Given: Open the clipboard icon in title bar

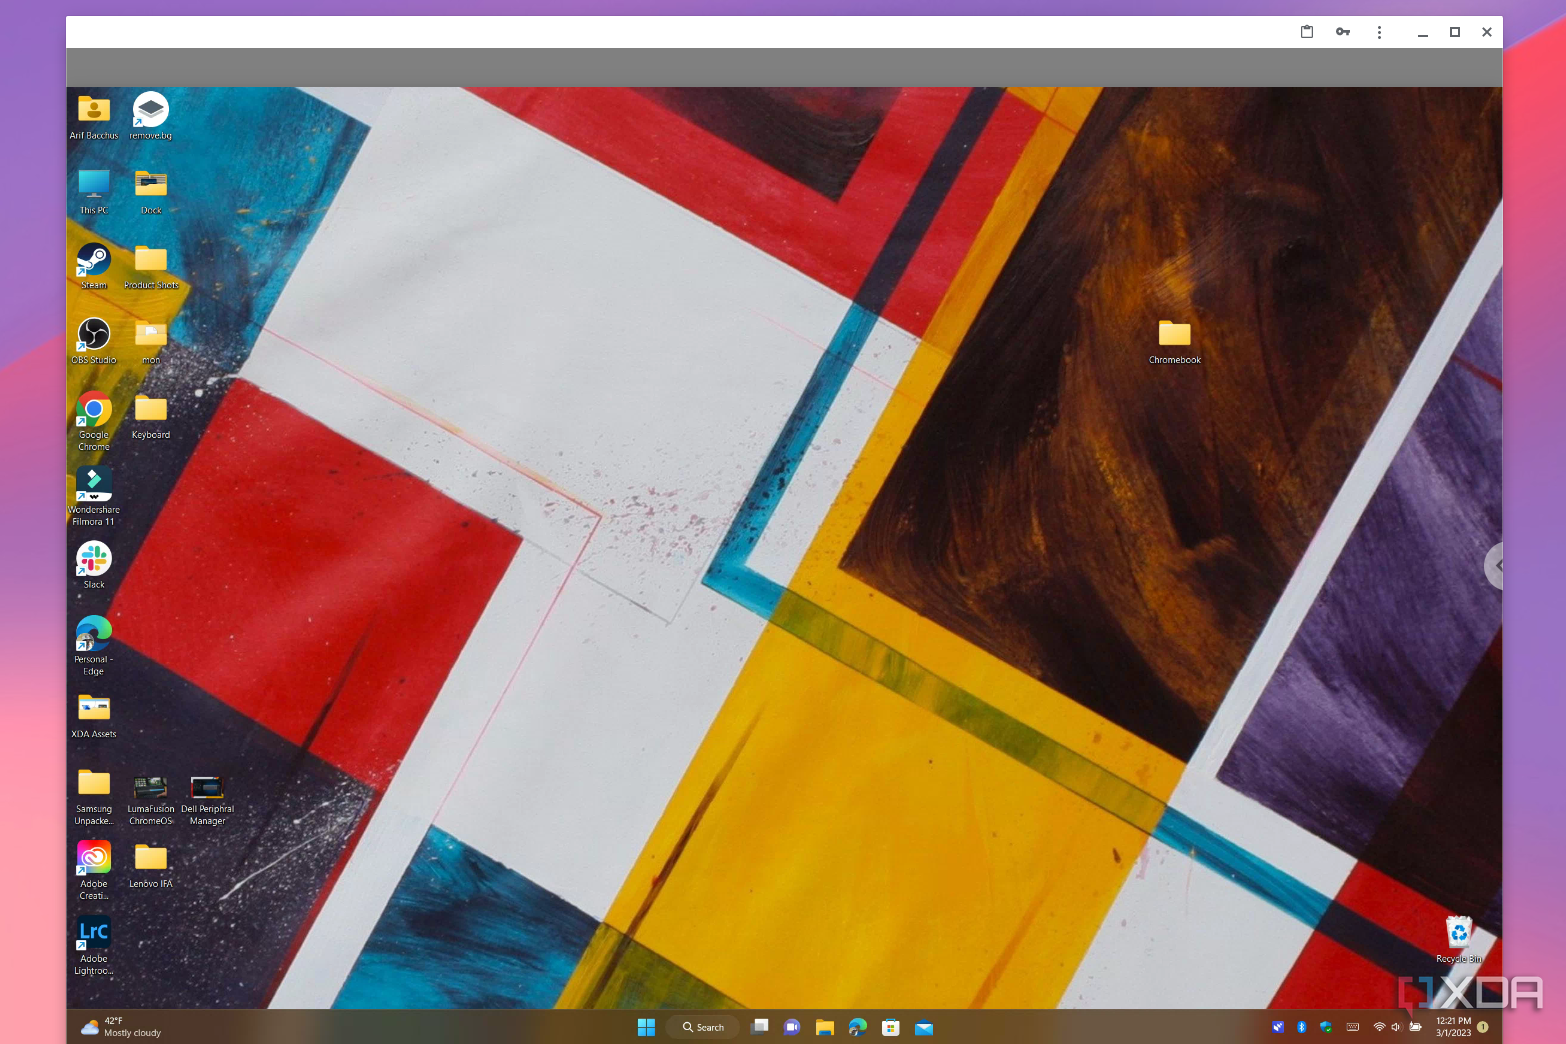Looking at the screenshot, I should click(1307, 32).
